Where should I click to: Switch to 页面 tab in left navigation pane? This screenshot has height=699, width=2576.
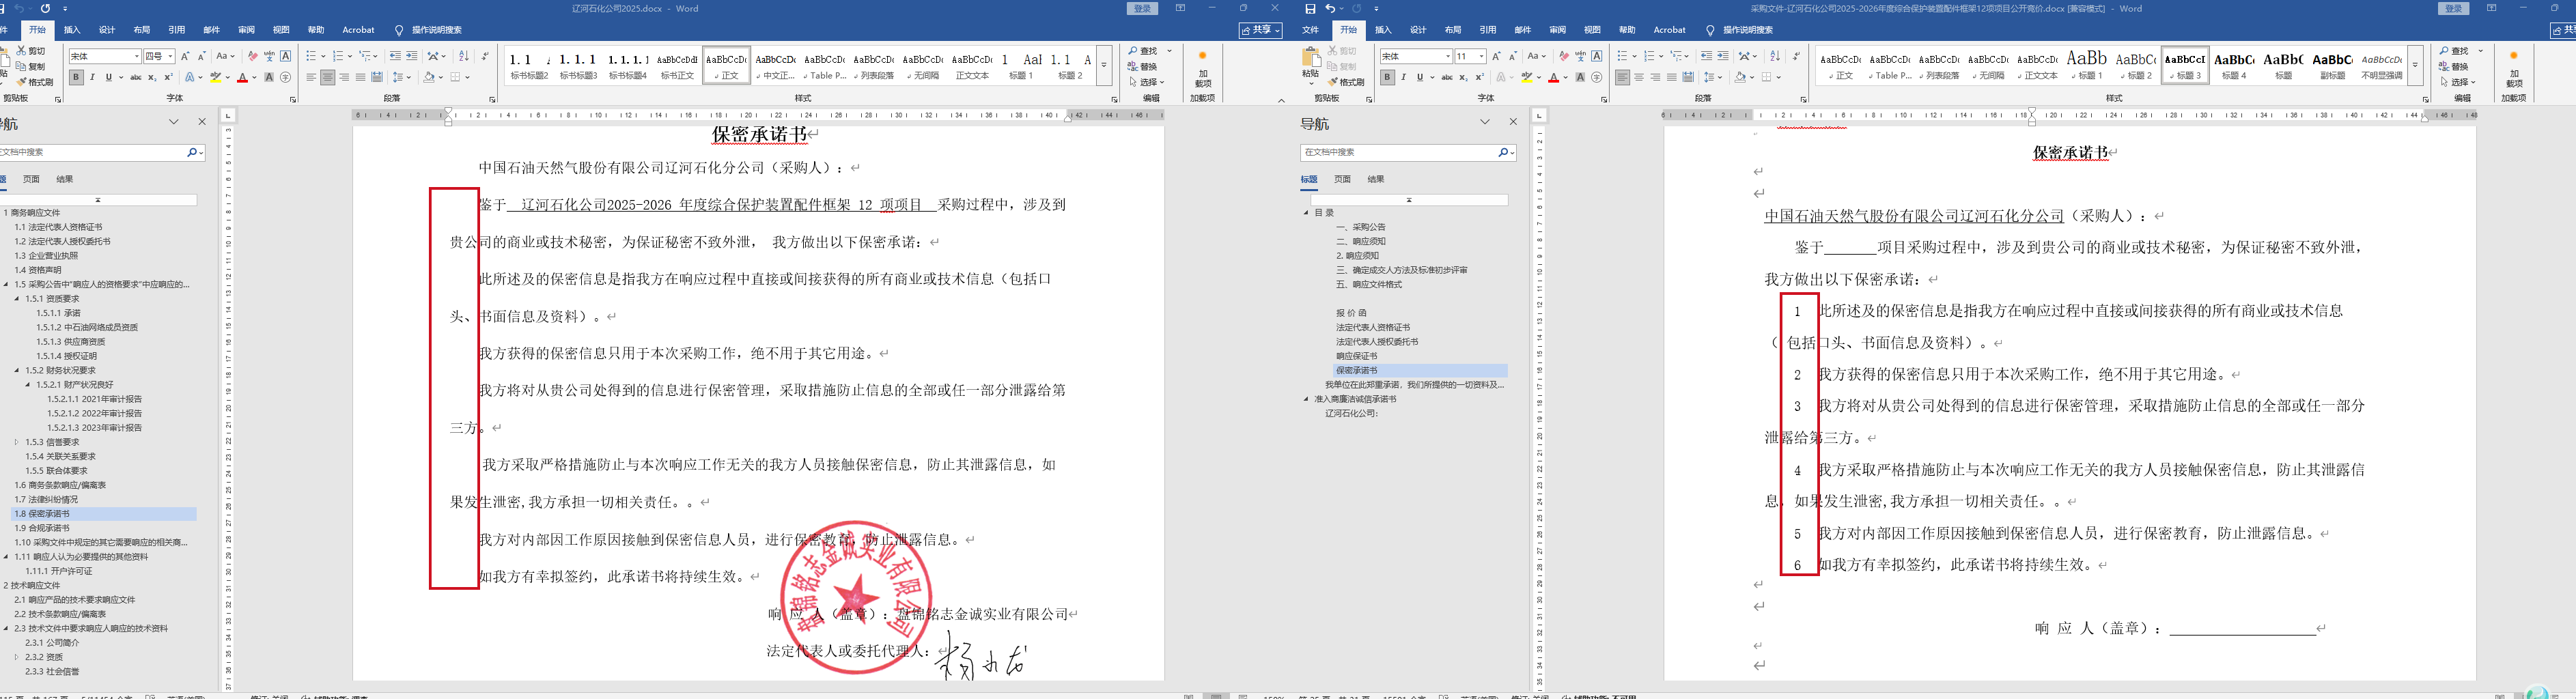[32, 179]
